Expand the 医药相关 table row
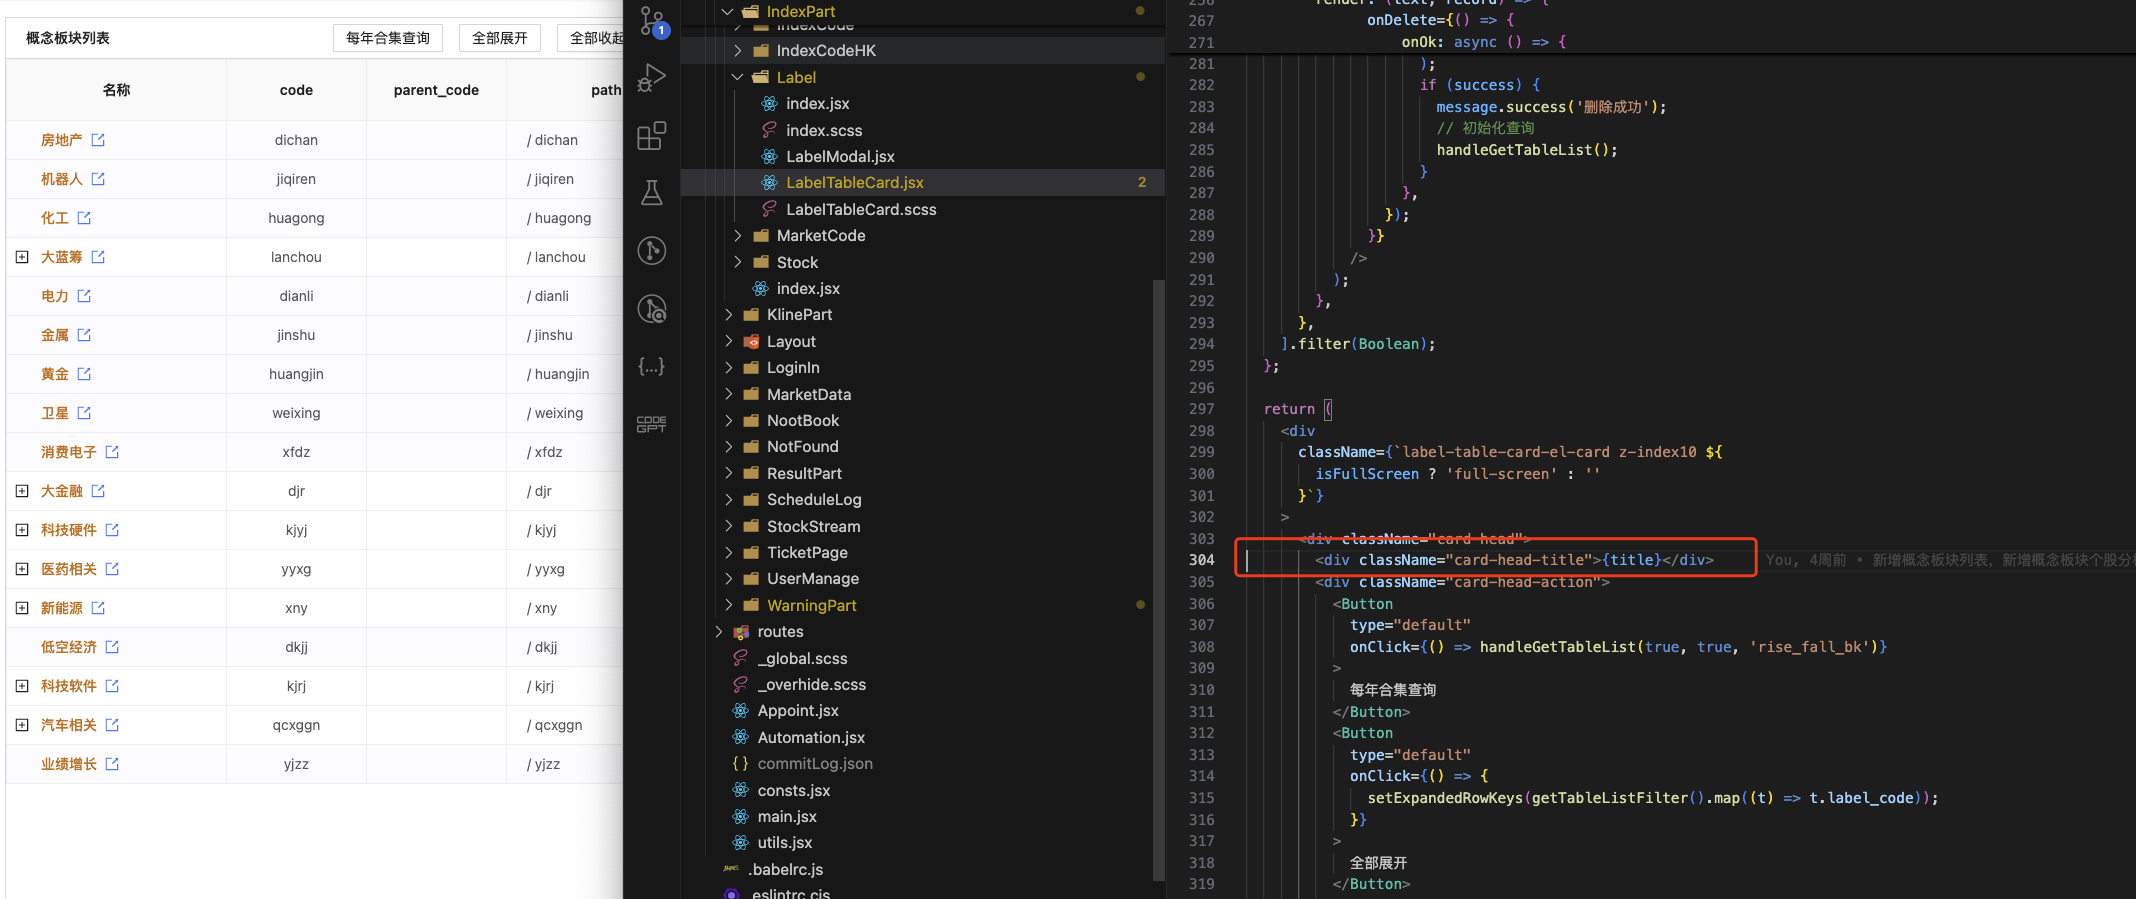Screen dimensions: 2136x899 point(22,569)
